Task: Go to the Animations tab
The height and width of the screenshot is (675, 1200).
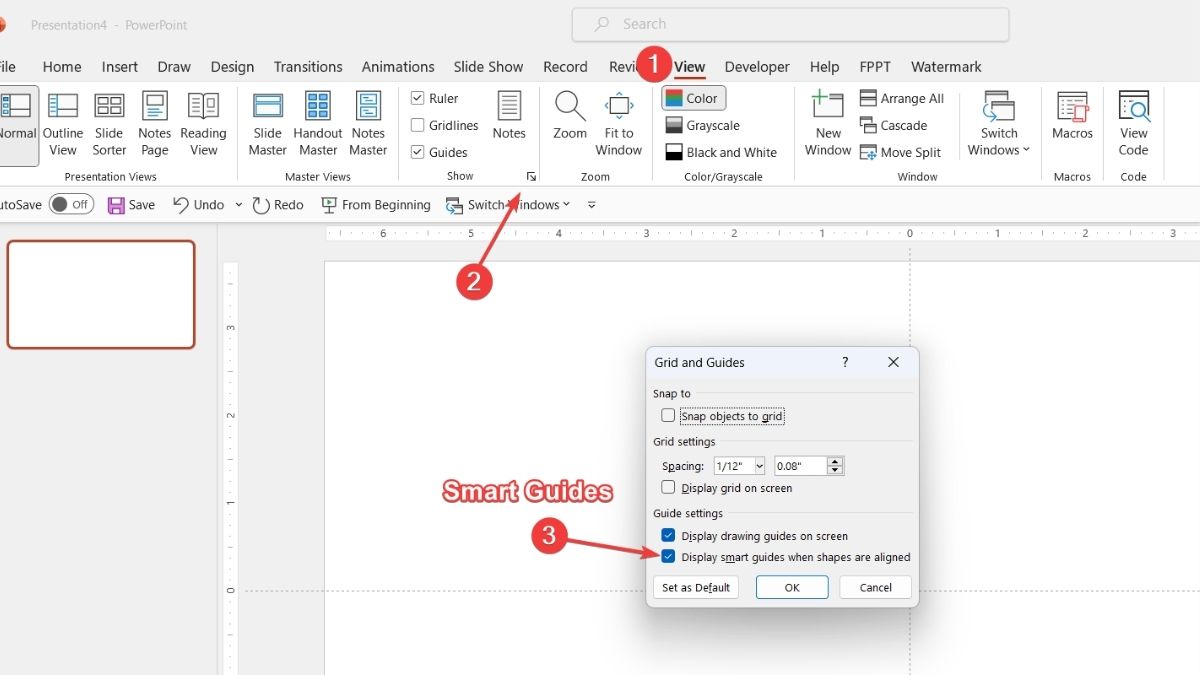Action: [x=400, y=67]
